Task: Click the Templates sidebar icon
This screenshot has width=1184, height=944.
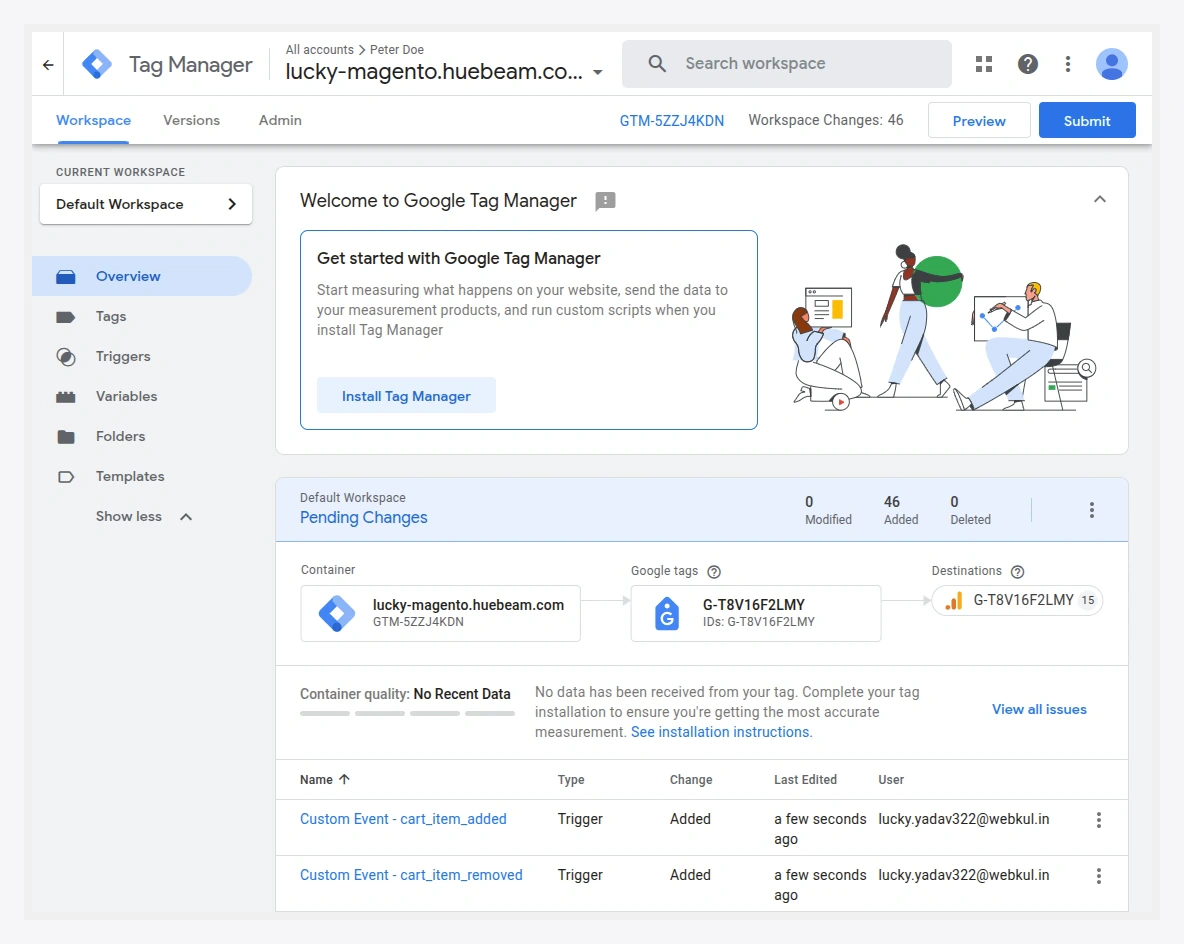Action: pyautogui.click(x=66, y=477)
